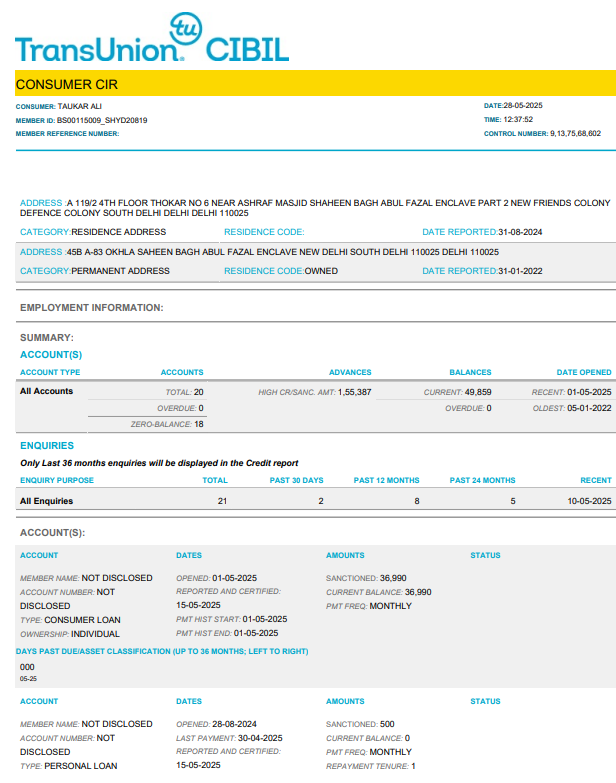Select the consumer name TAUKAR ALI
Viewport: 616px width, 783px height.
79,106
